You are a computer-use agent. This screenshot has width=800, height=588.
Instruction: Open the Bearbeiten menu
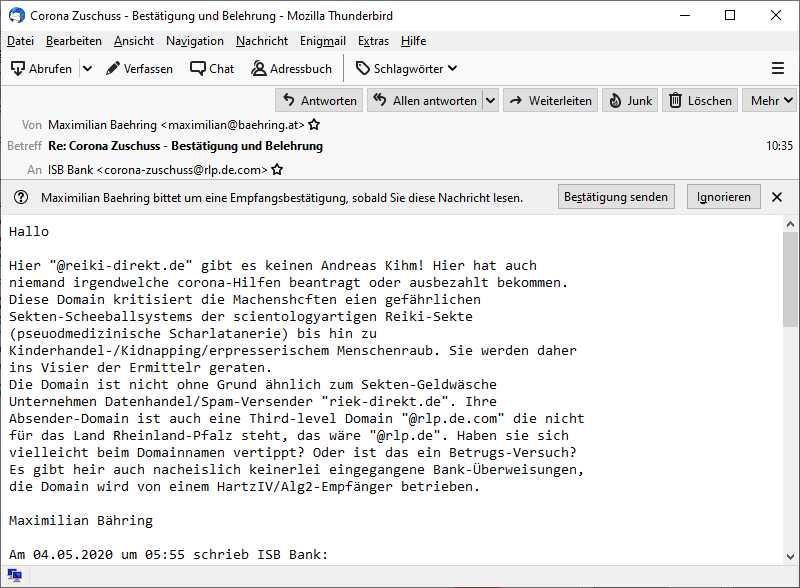click(73, 41)
